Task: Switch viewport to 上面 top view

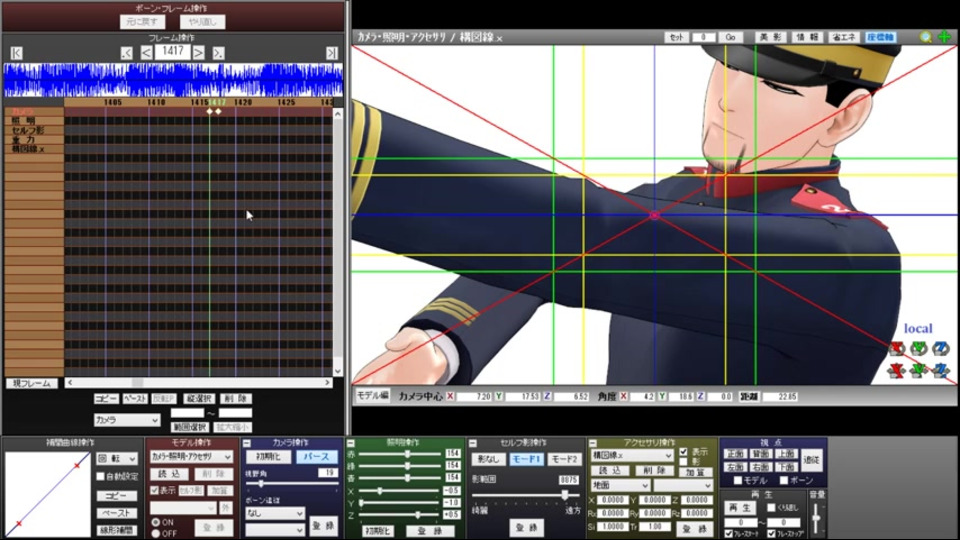Action: pos(786,454)
